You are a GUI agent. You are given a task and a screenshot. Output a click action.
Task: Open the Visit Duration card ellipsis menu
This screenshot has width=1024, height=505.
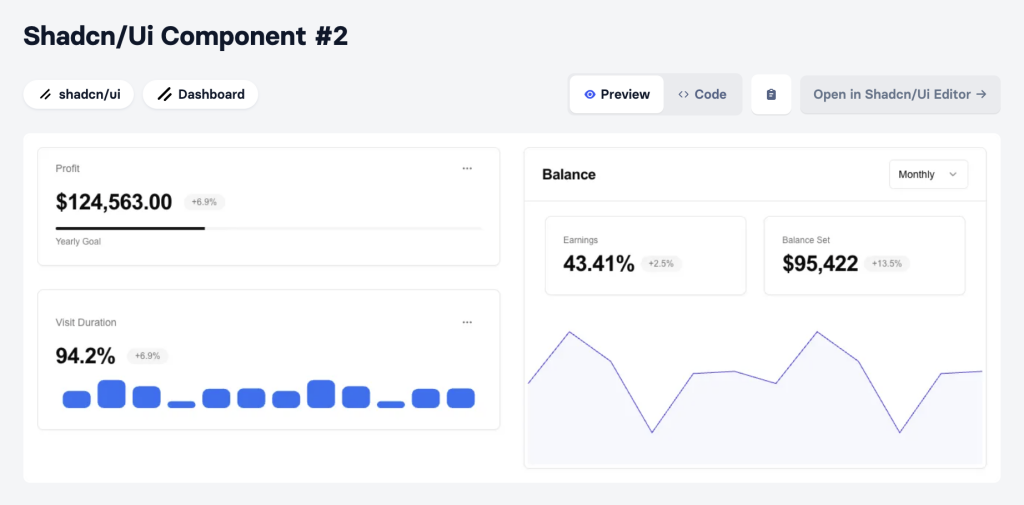point(467,322)
